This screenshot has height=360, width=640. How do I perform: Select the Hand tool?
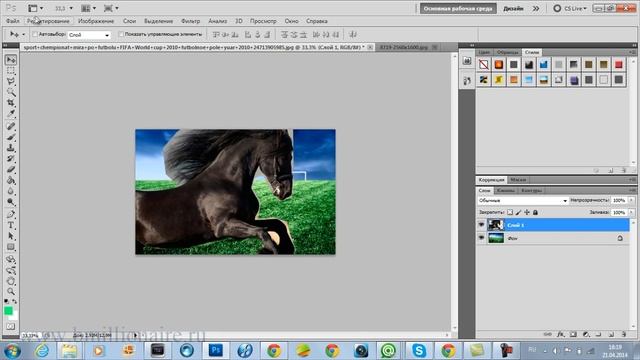pos(11,281)
